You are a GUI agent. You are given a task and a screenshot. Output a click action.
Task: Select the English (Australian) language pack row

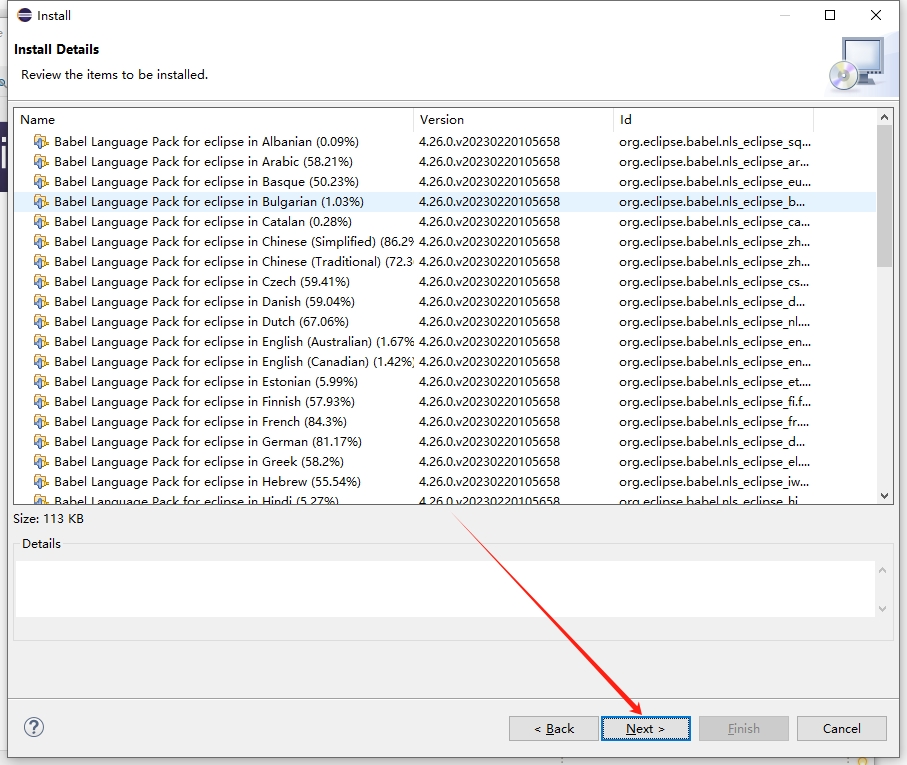tap(445, 342)
